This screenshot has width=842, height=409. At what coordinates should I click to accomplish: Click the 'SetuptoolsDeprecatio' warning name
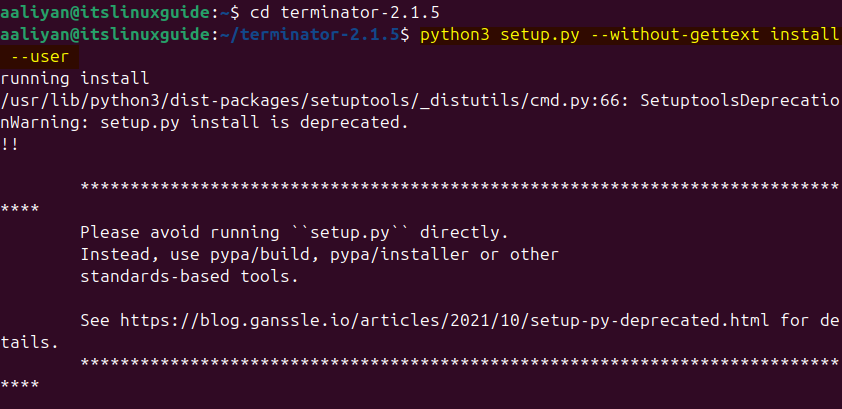738,100
